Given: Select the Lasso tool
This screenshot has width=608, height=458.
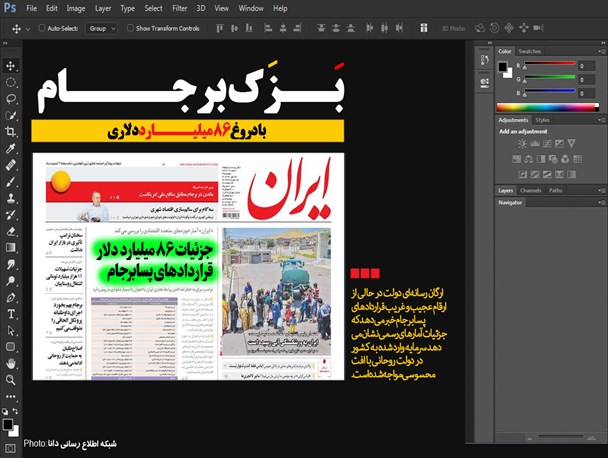Looking at the screenshot, I should [x=10, y=99].
